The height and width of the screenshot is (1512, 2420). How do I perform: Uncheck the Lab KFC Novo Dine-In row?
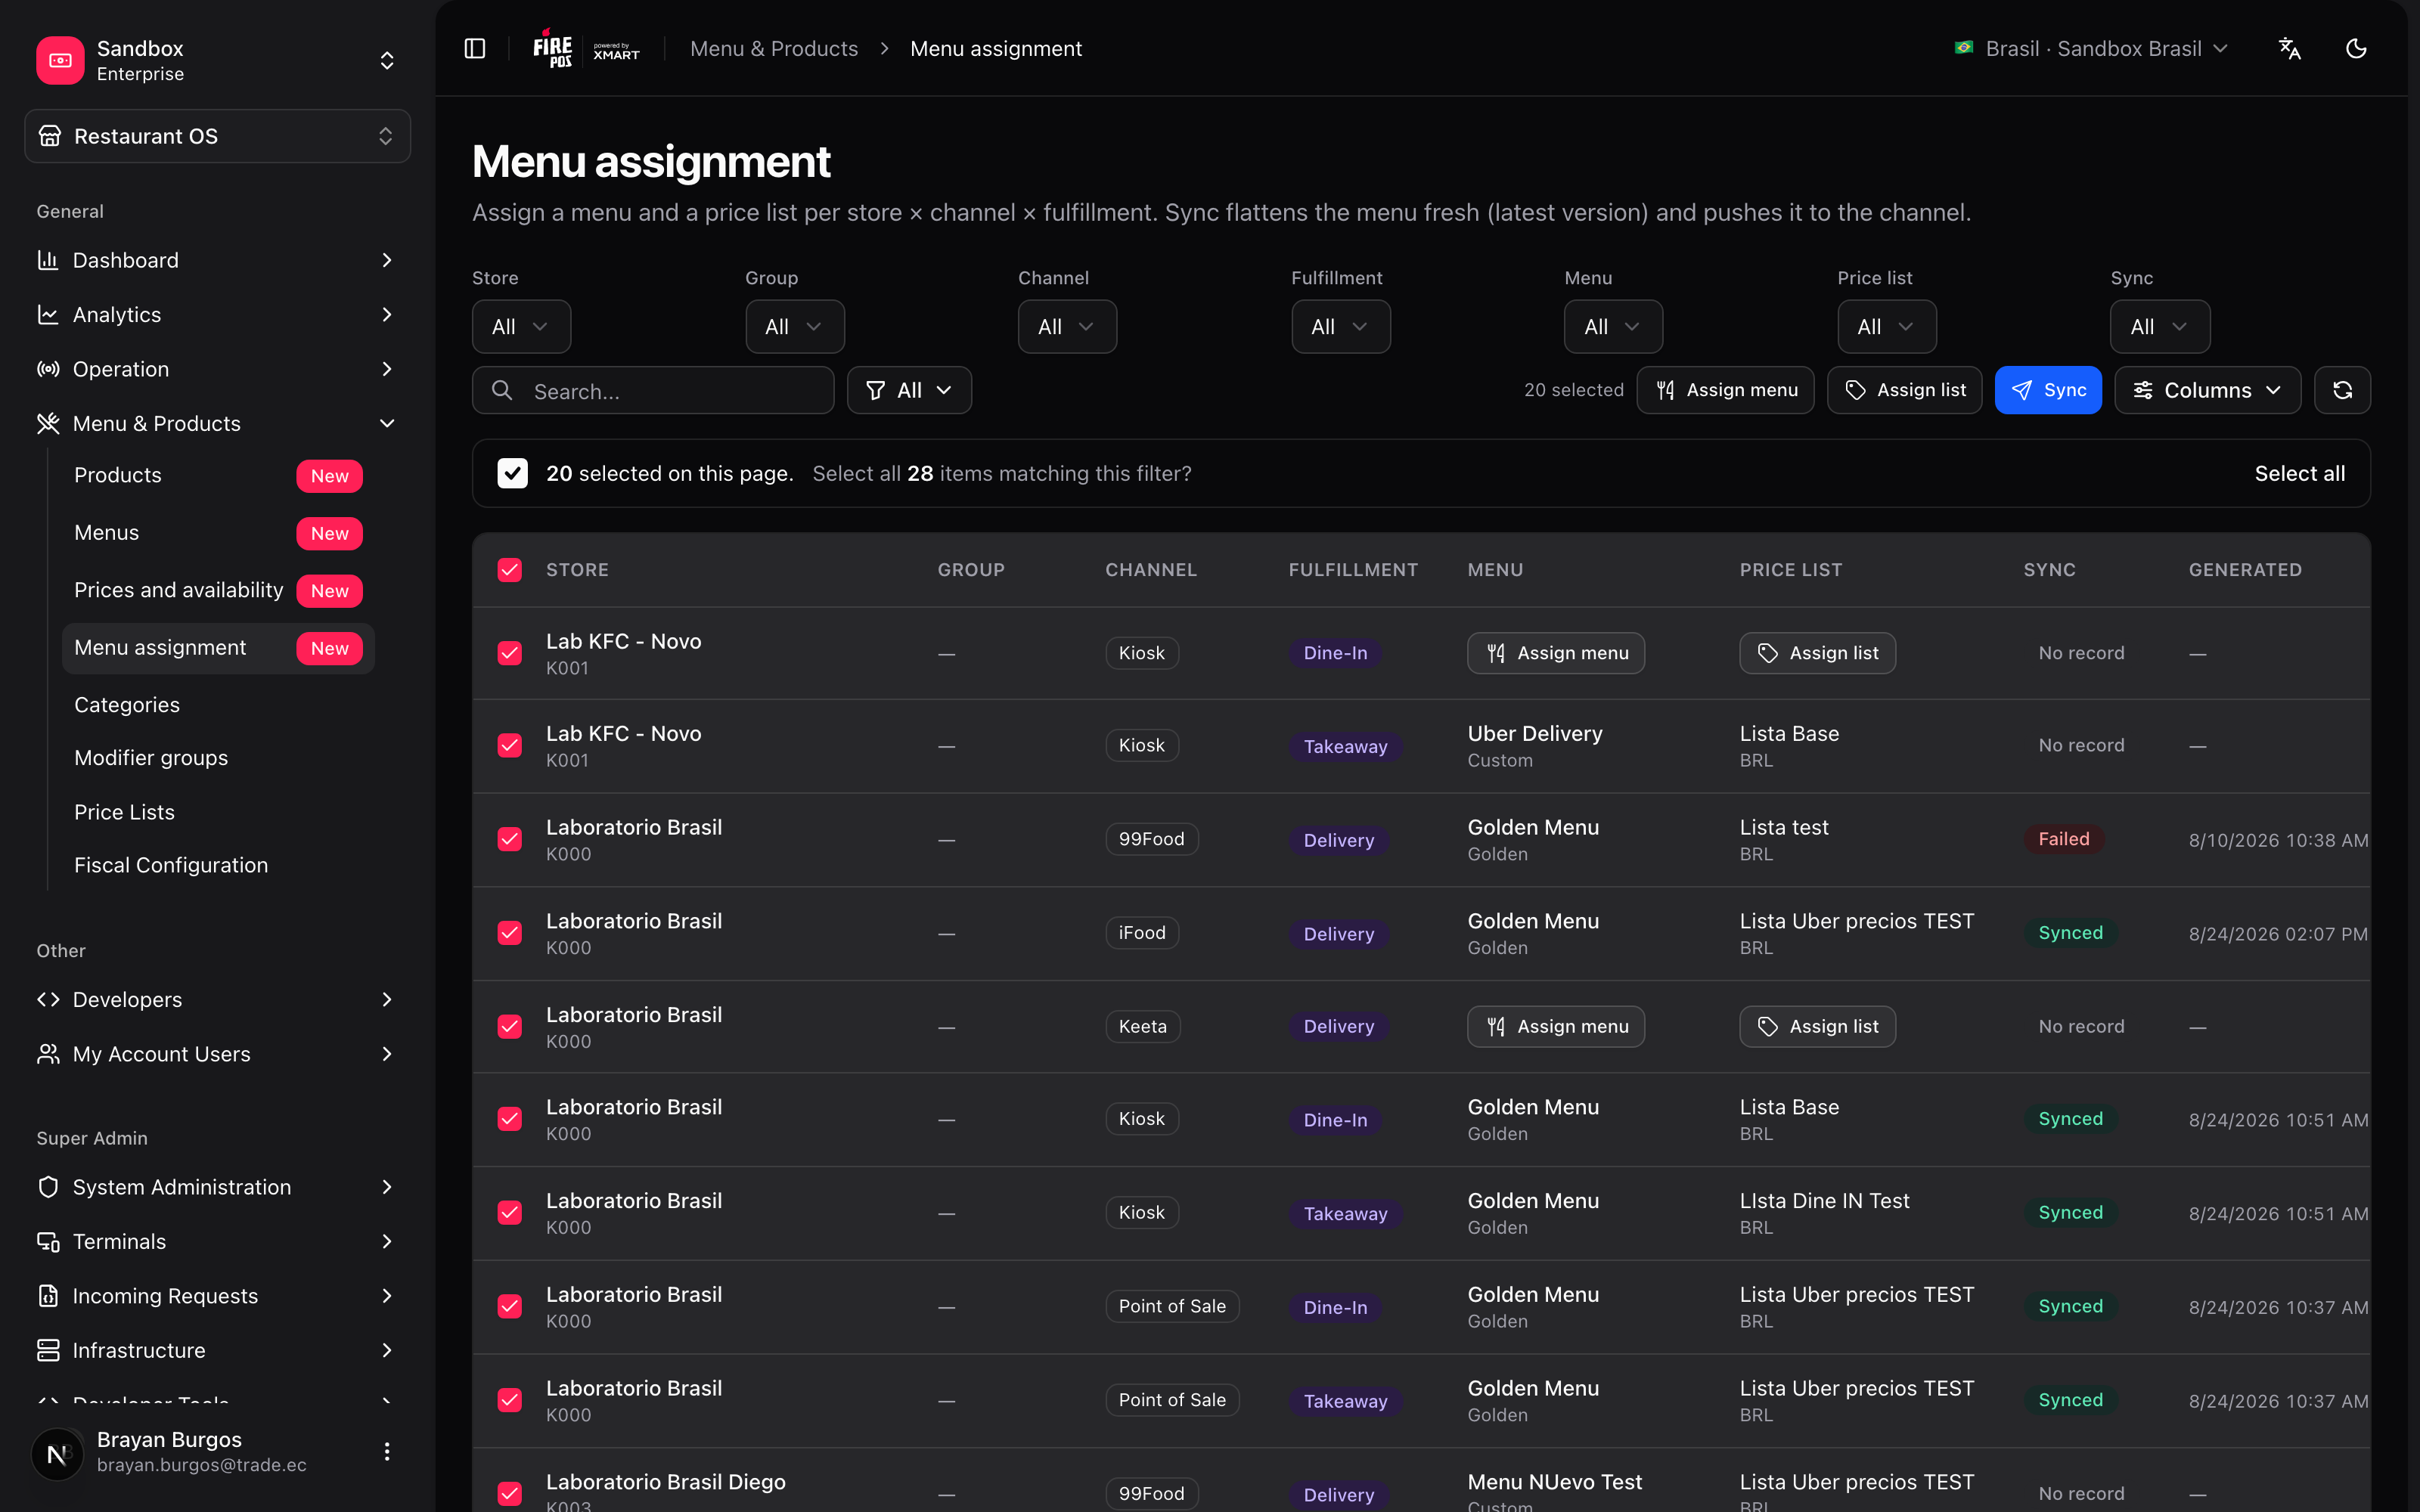(x=510, y=653)
